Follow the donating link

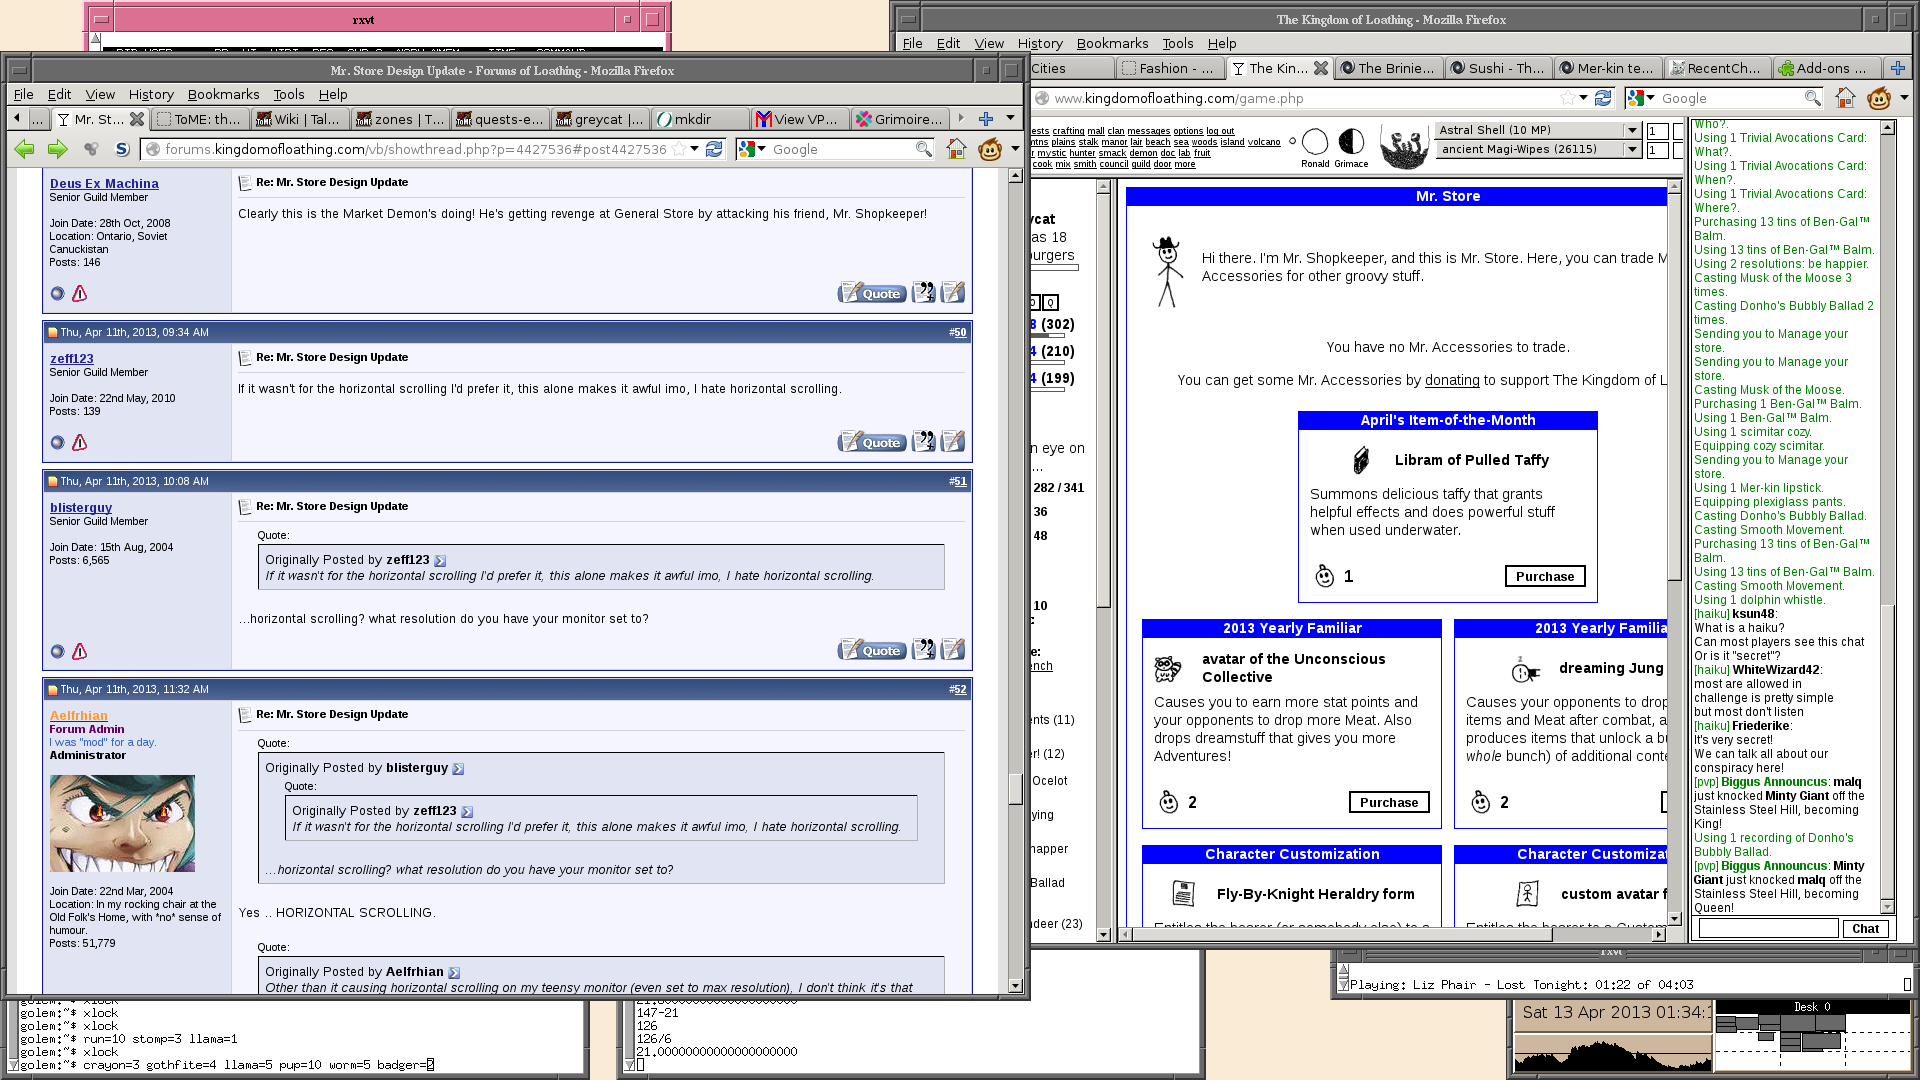1452,380
